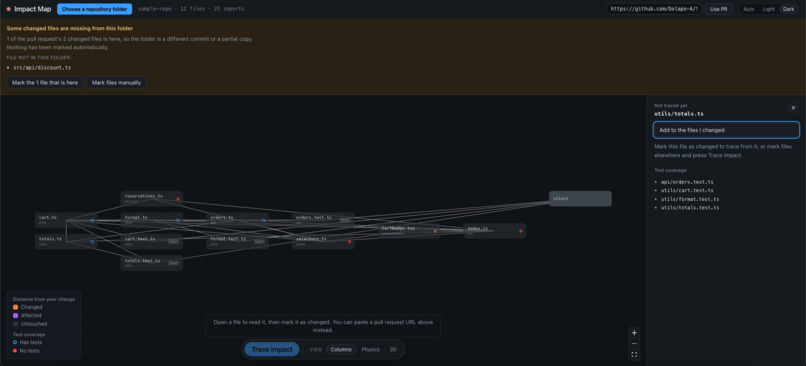Click the Has tests legend ring
The width and height of the screenshot is (806, 366).
tap(15, 342)
